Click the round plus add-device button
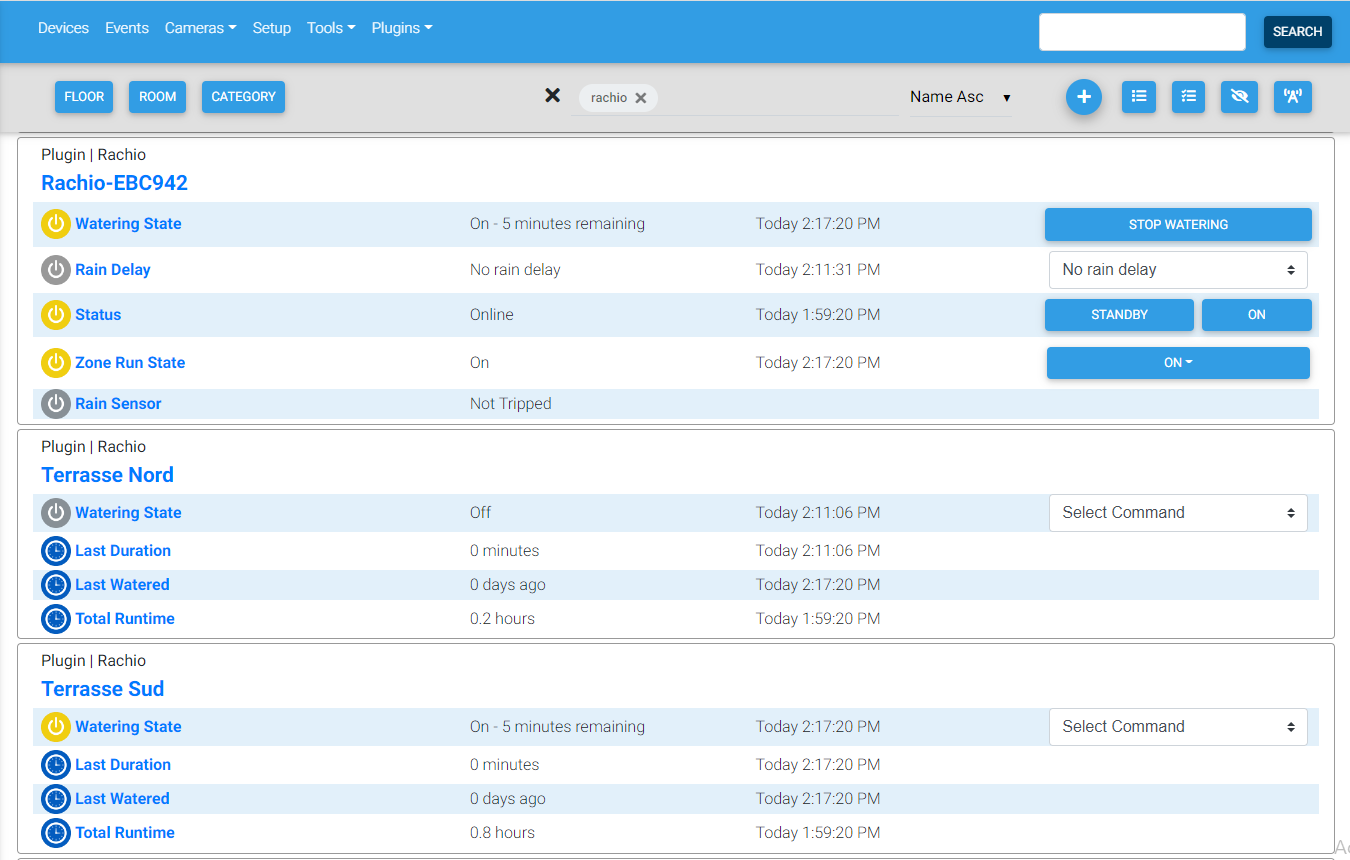The width and height of the screenshot is (1350, 860). pyautogui.click(x=1083, y=97)
